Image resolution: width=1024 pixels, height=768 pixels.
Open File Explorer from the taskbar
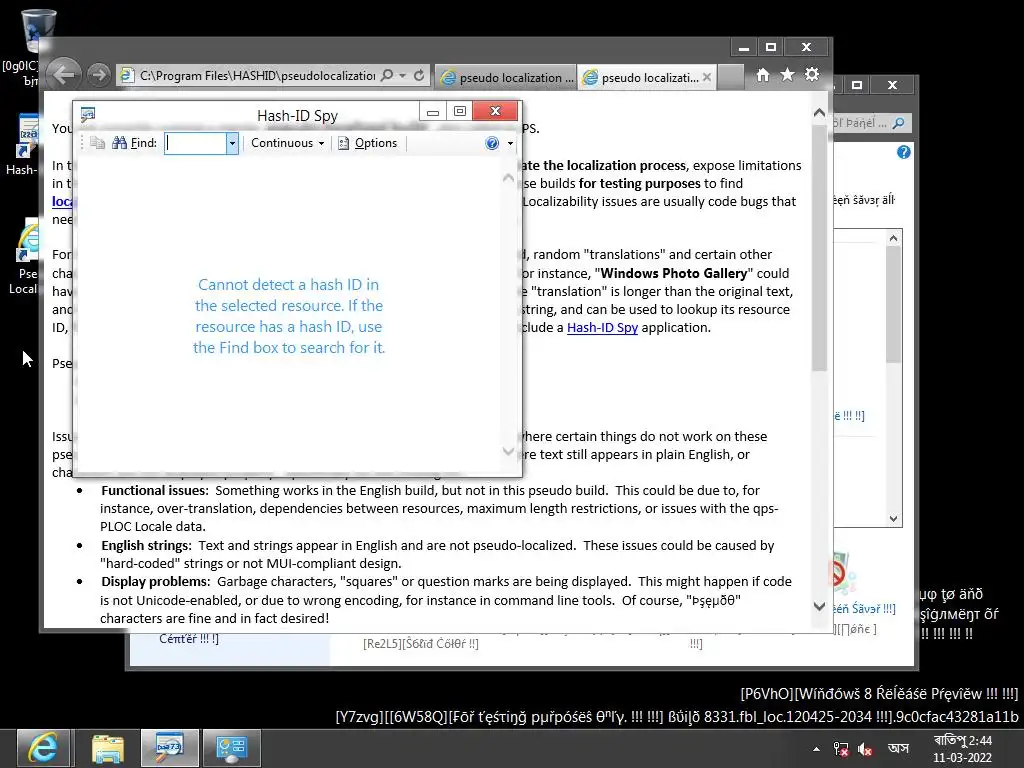pos(108,748)
